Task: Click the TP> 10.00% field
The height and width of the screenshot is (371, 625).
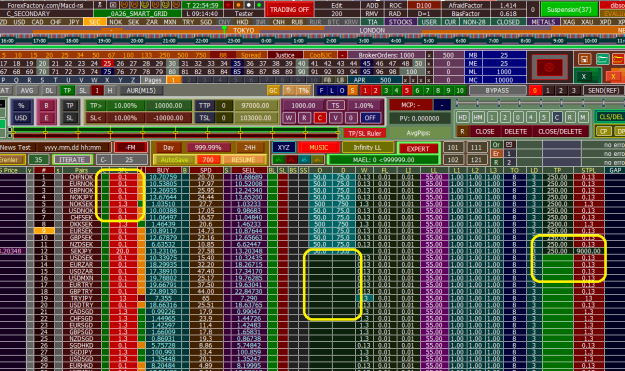Action: coord(125,106)
